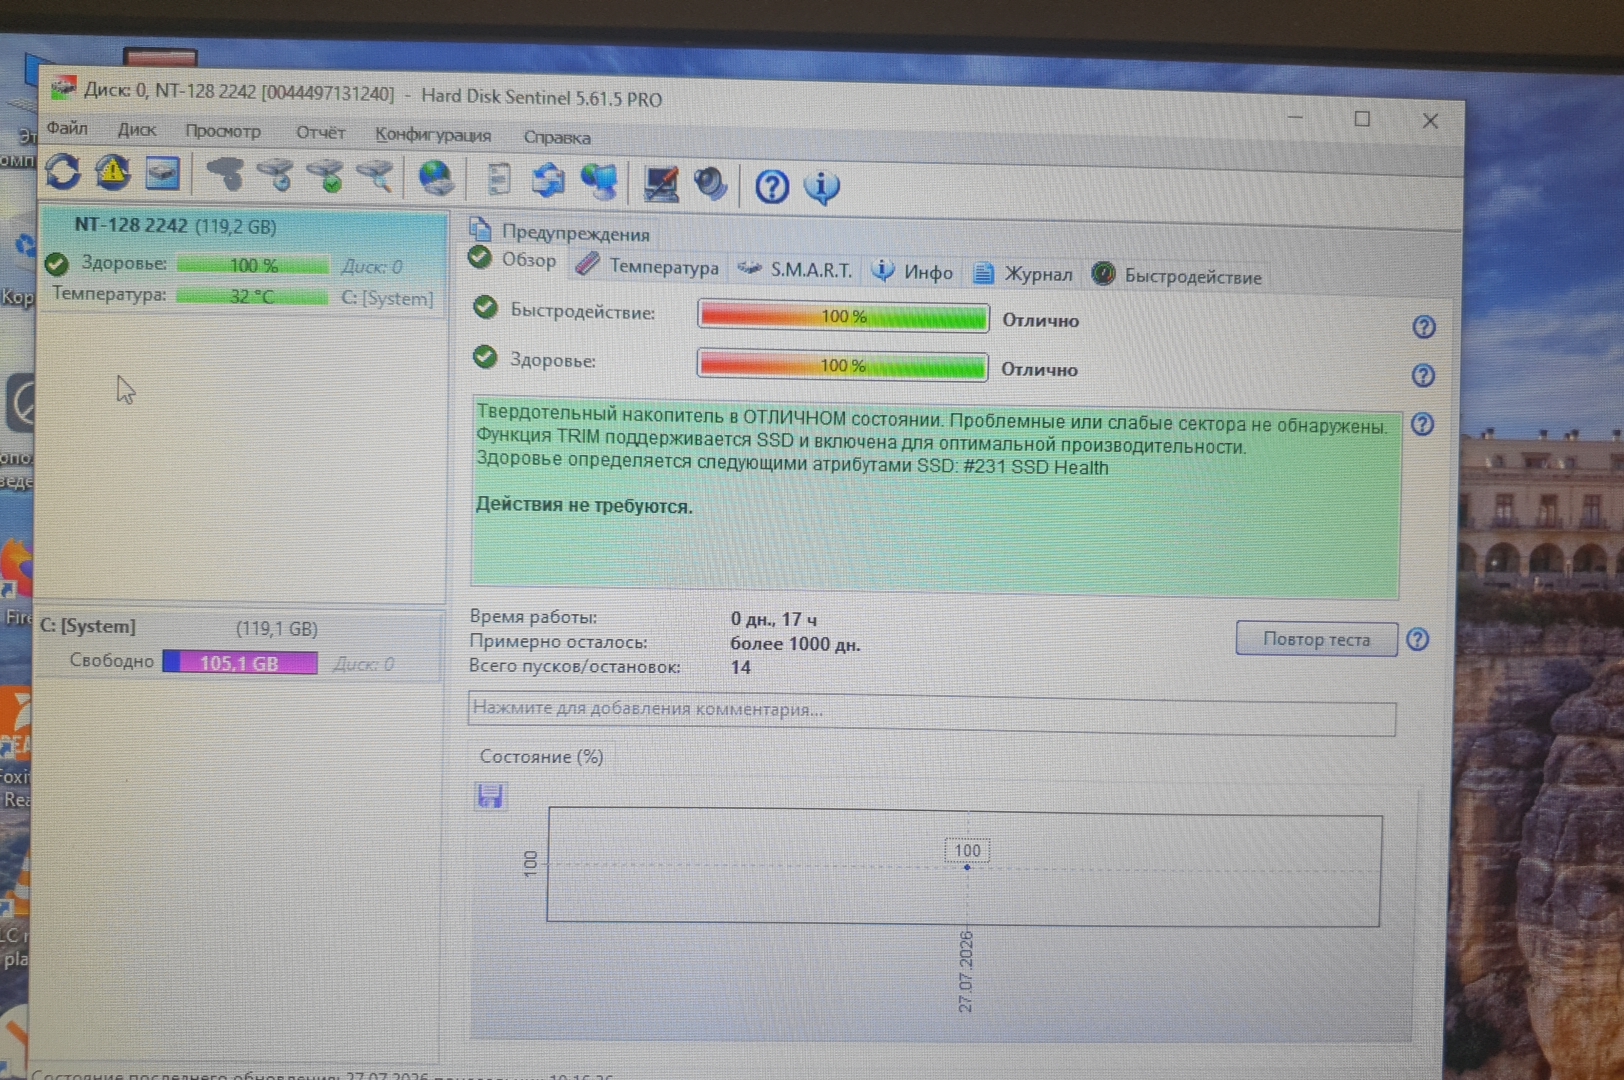Open the Конфигурация menu
The width and height of the screenshot is (1624, 1080).
click(433, 135)
